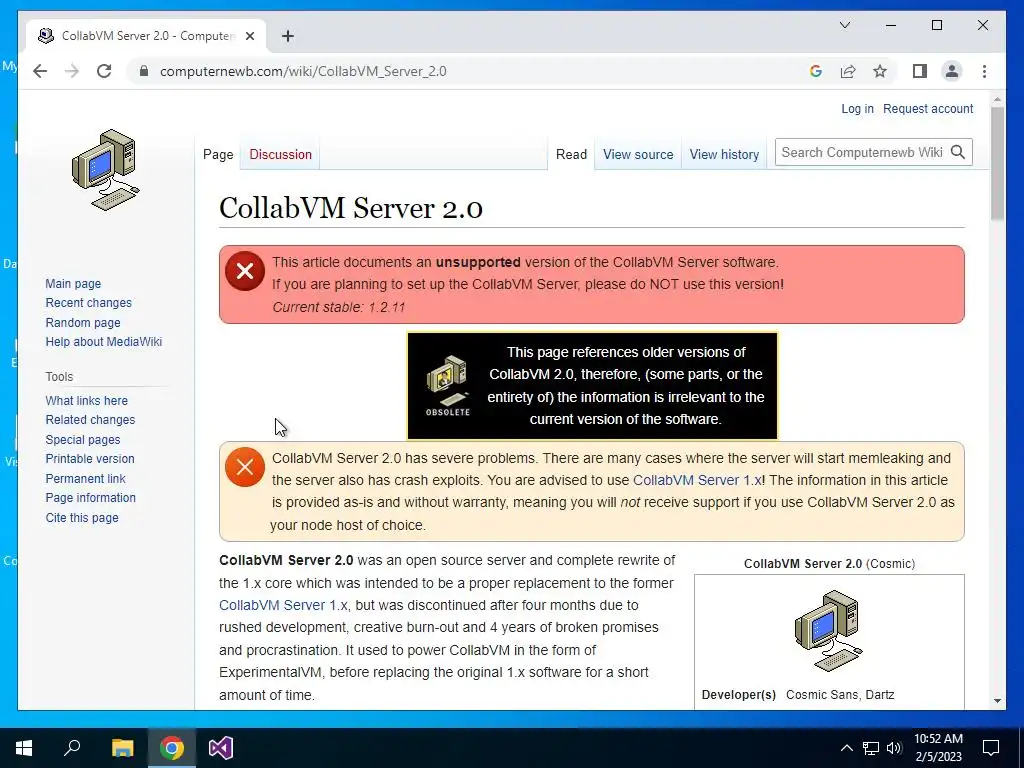Click the volume speaker tray icon
Image resolution: width=1024 pixels, height=768 pixels.
coord(894,748)
